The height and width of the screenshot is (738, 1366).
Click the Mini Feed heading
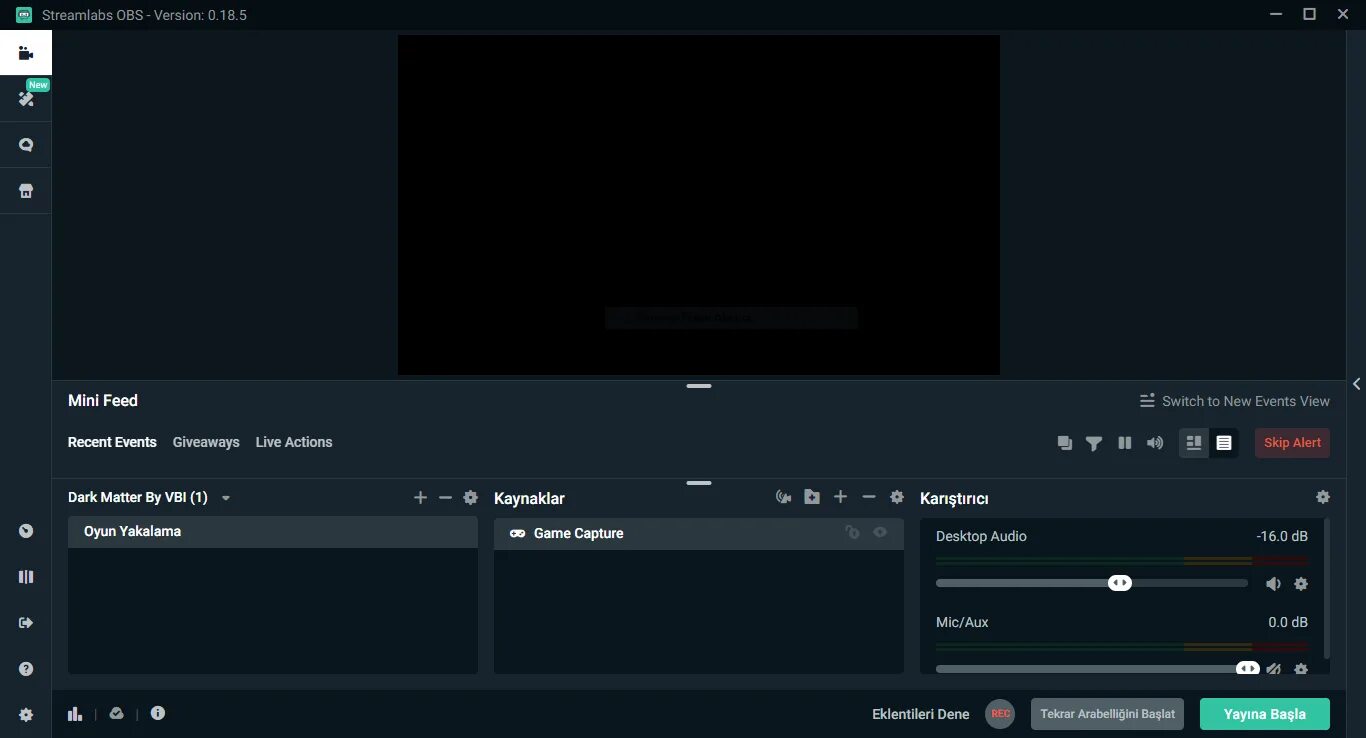coord(103,400)
